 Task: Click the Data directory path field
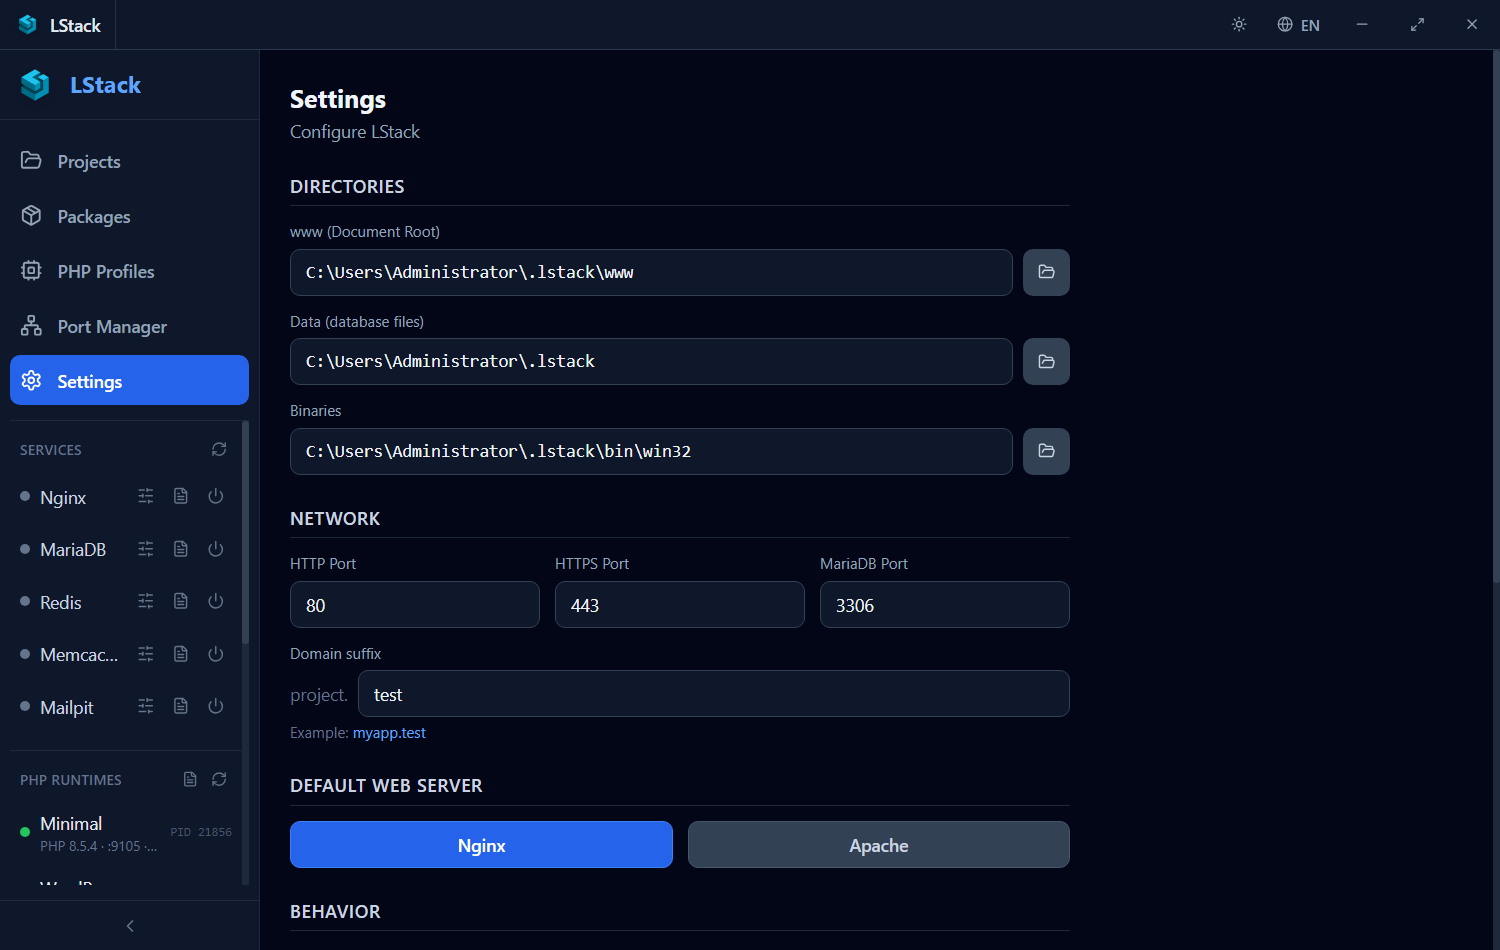pos(651,361)
